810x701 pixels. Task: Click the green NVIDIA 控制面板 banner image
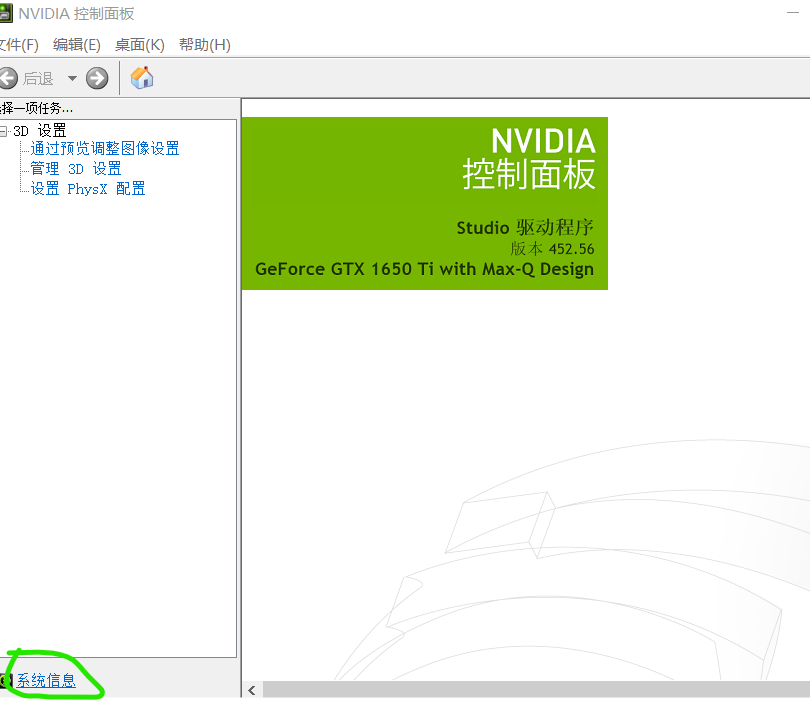pos(424,203)
